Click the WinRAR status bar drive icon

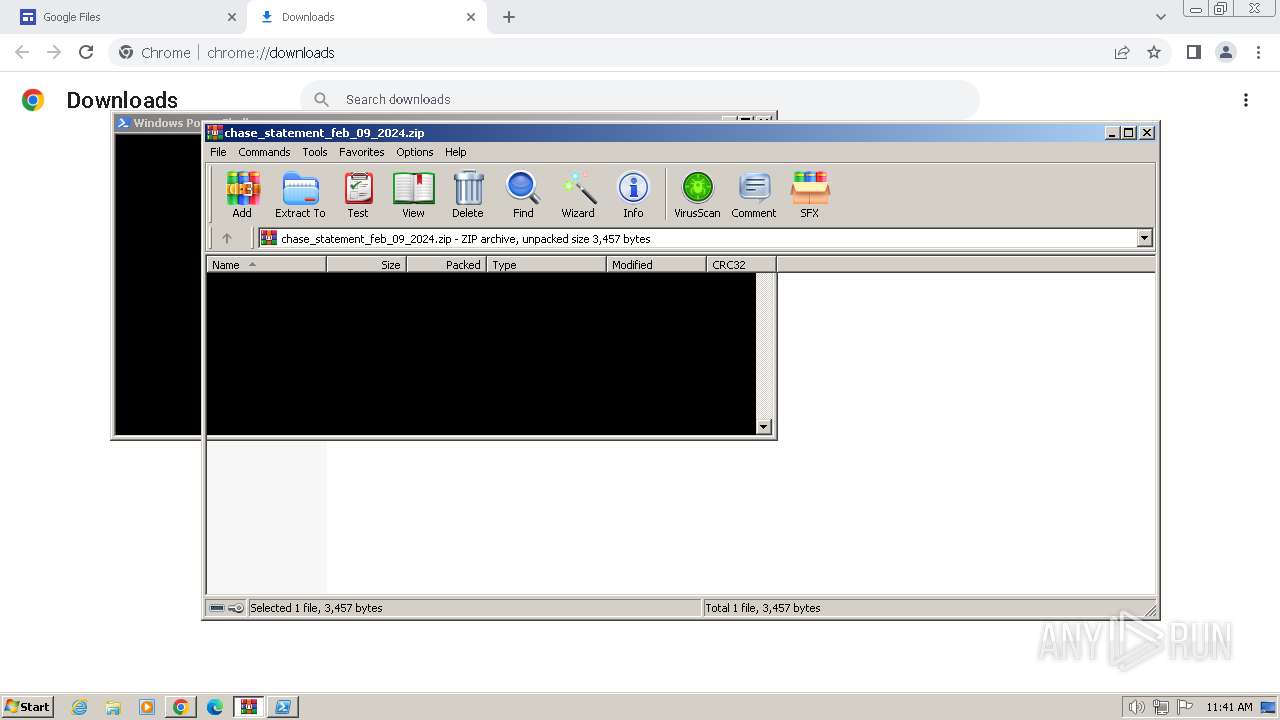point(217,608)
